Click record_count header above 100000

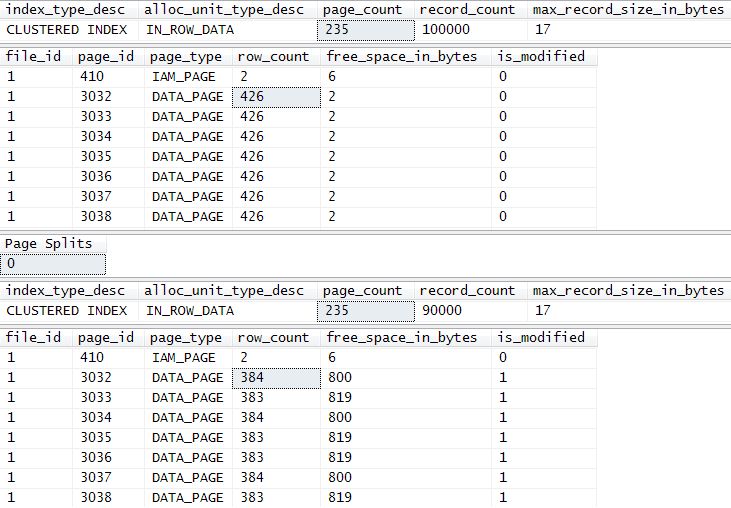tap(470, 10)
